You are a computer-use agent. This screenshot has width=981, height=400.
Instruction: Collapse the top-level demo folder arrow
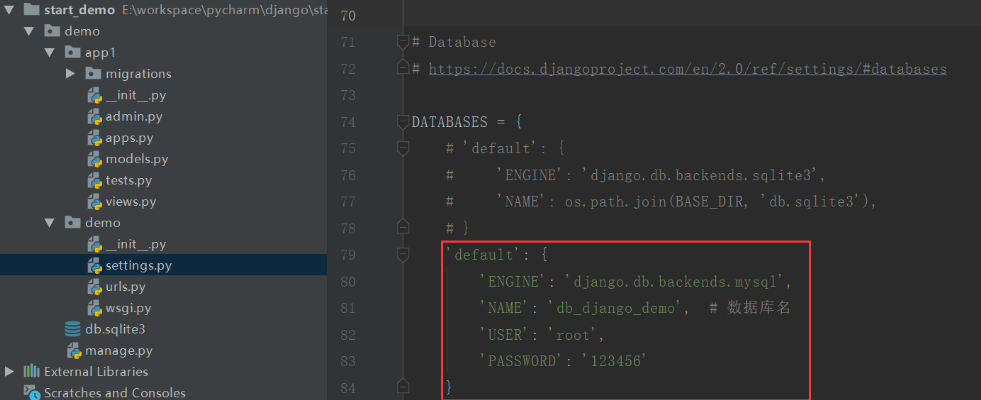coord(29,31)
